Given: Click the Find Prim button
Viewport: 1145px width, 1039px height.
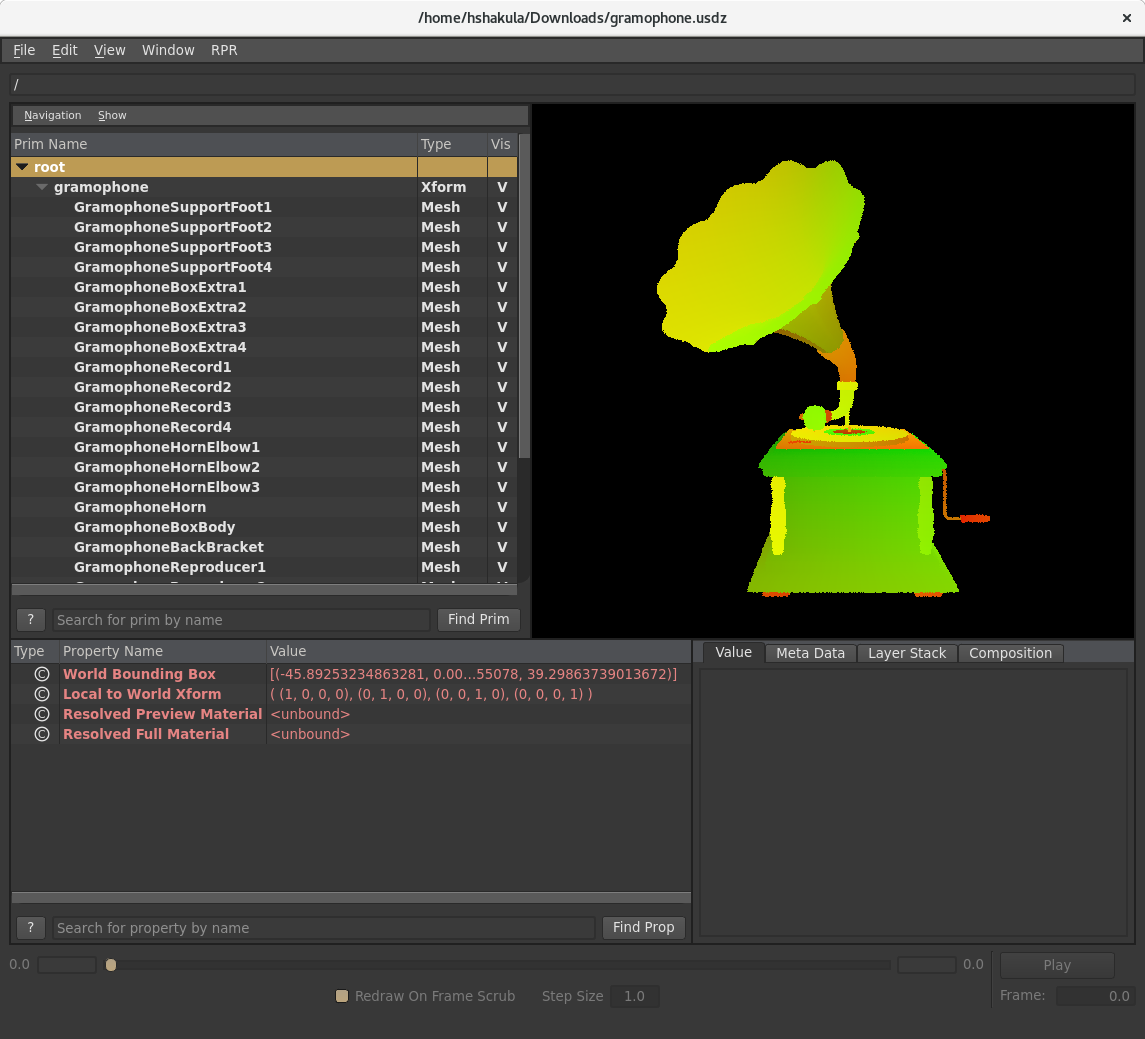Looking at the screenshot, I should tap(478, 619).
